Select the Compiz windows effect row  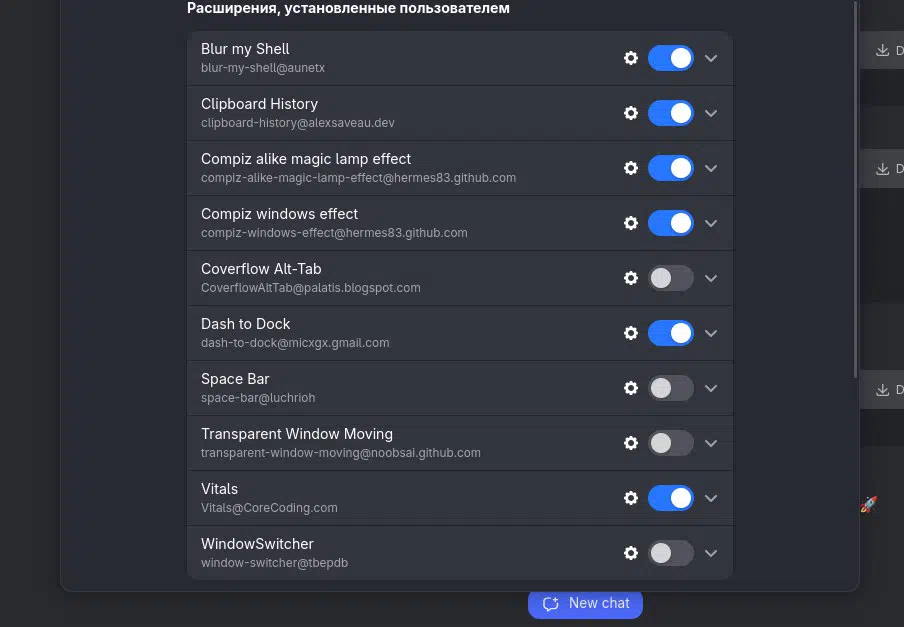(400, 223)
